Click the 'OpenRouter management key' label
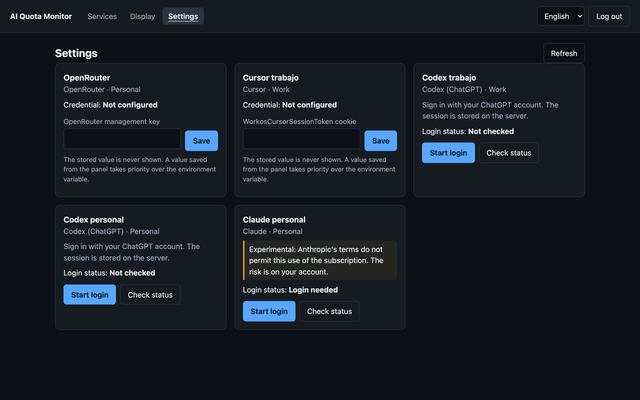This screenshot has width=640, height=400. point(112,122)
